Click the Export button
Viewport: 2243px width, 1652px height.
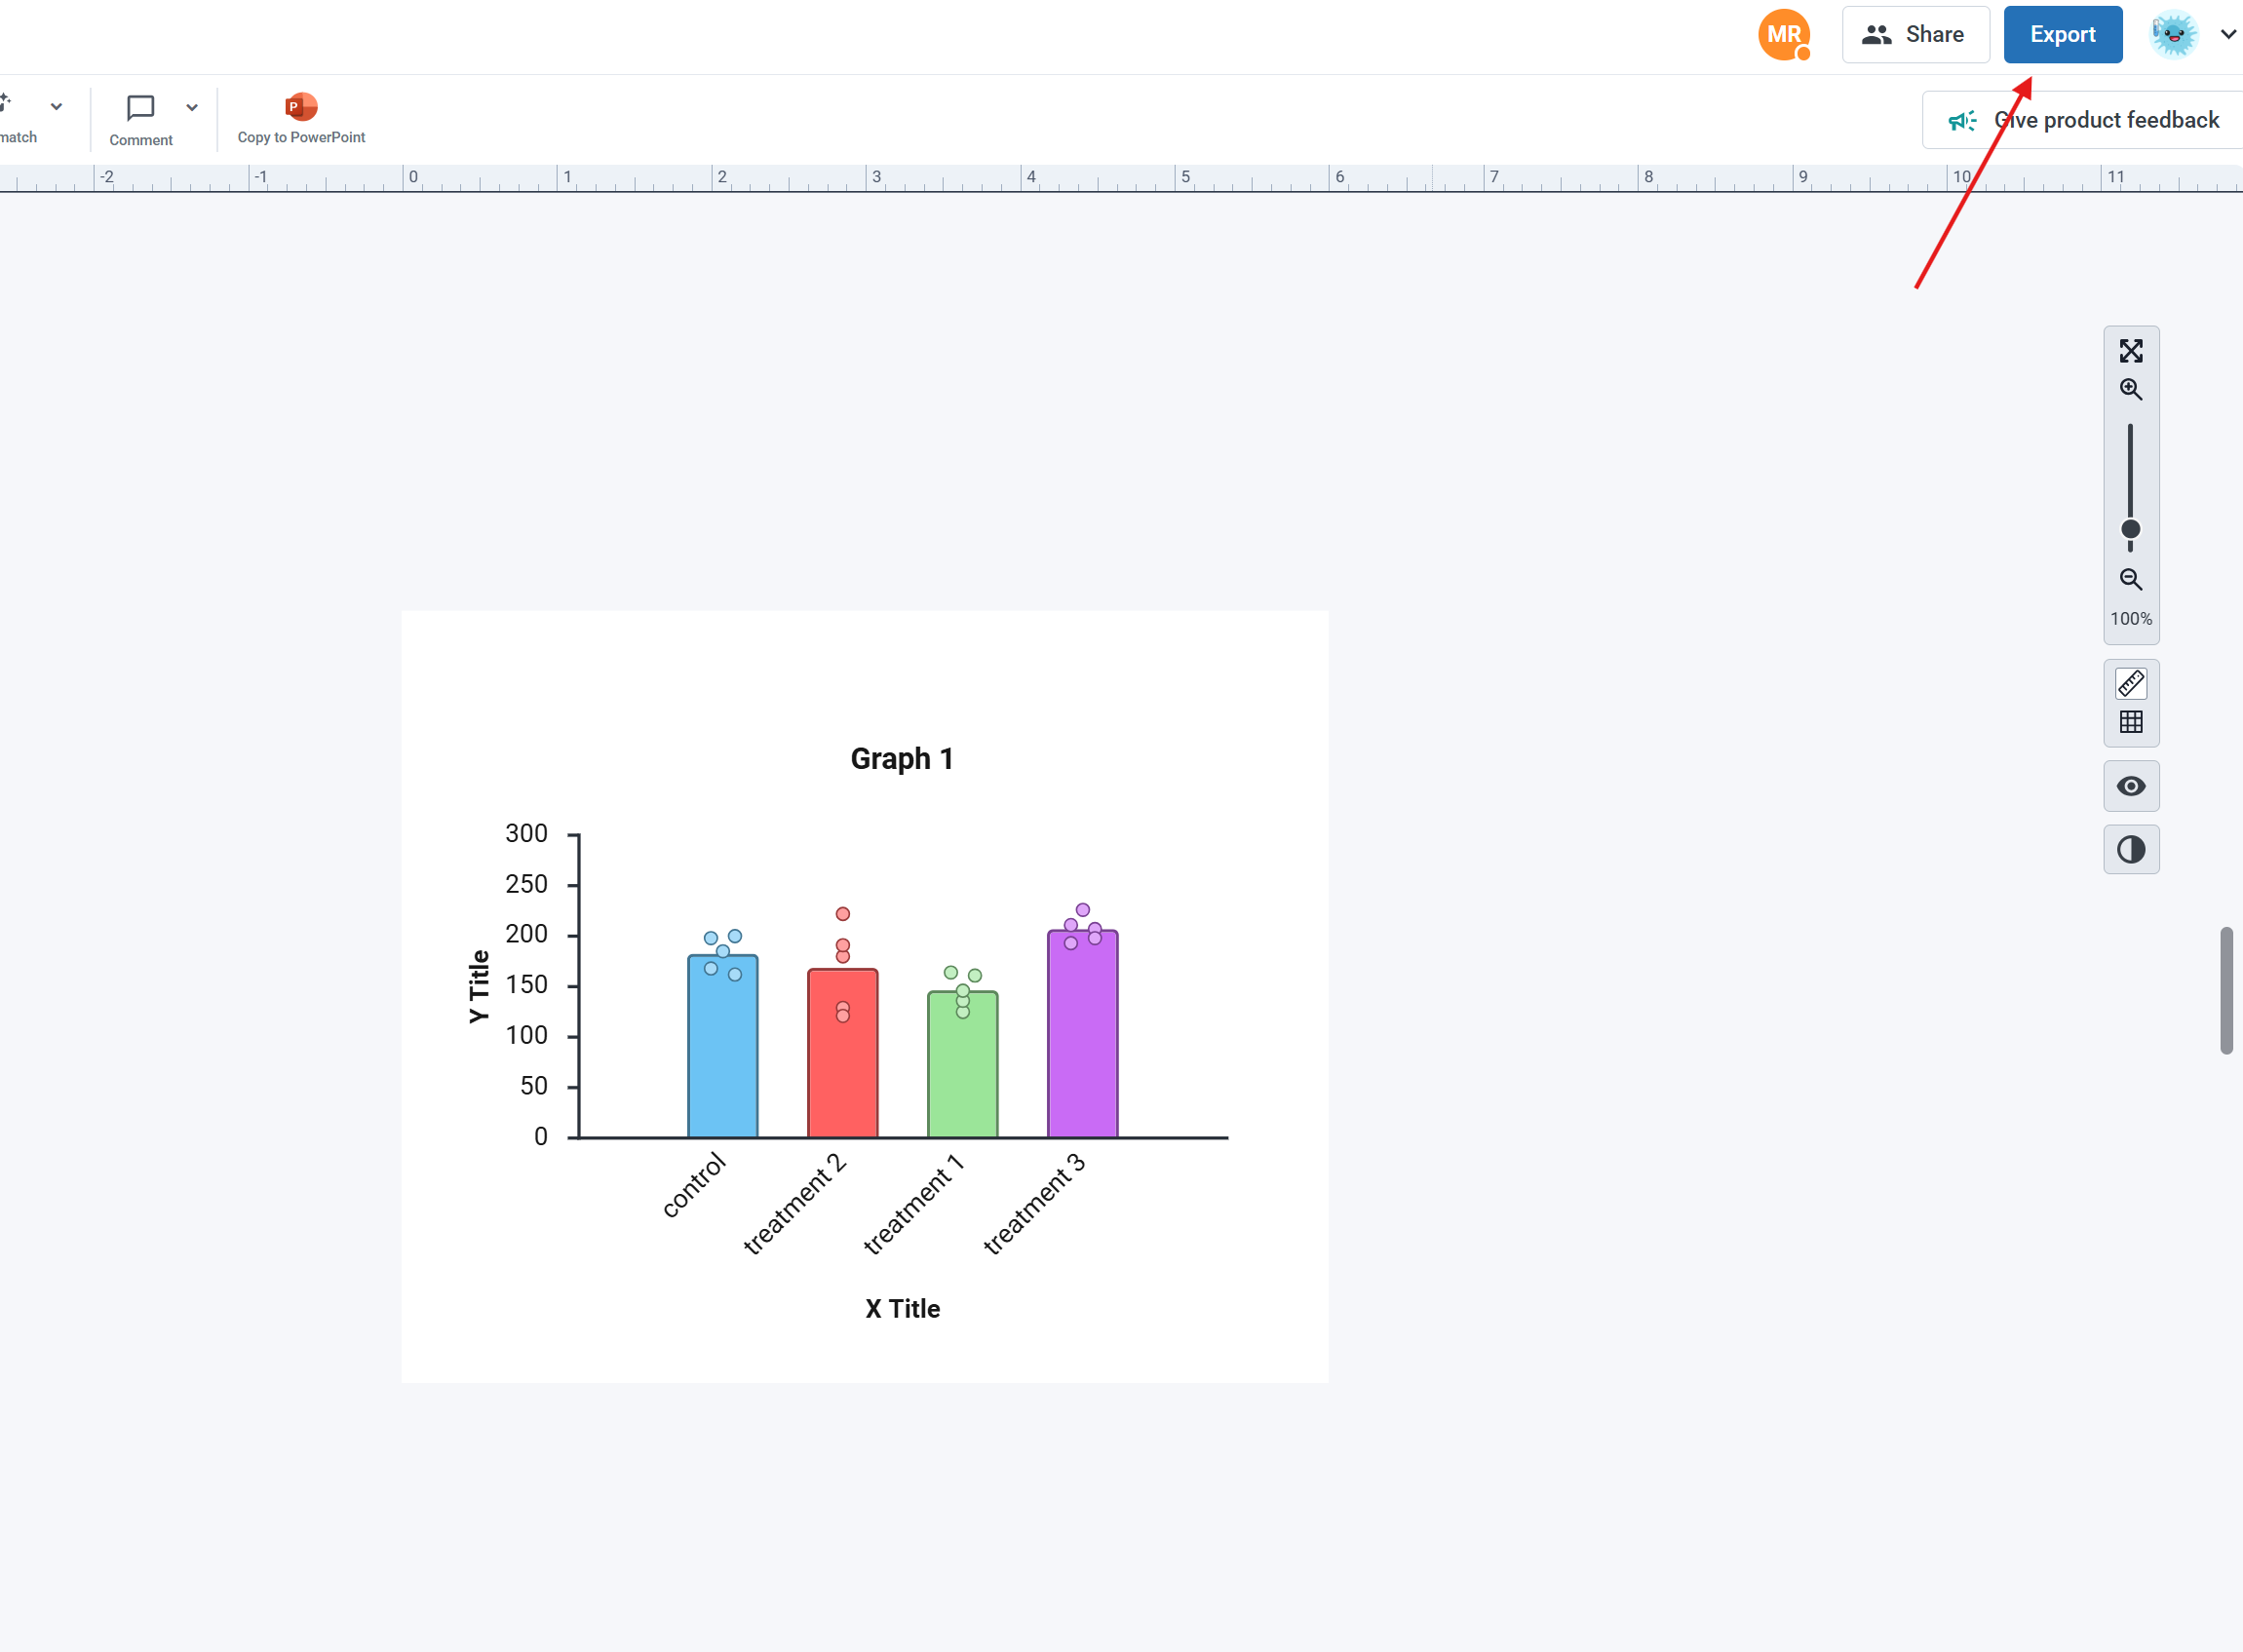(x=2062, y=33)
